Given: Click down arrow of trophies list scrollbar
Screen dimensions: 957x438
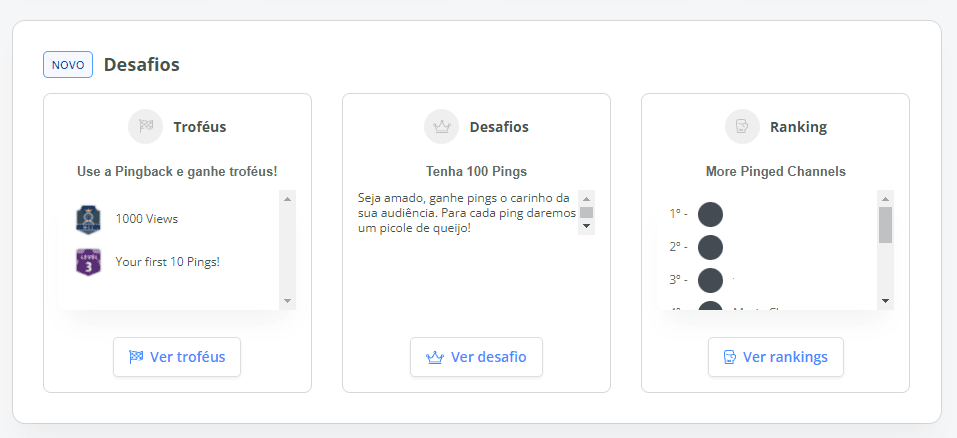Looking at the screenshot, I should coord(288,301).
